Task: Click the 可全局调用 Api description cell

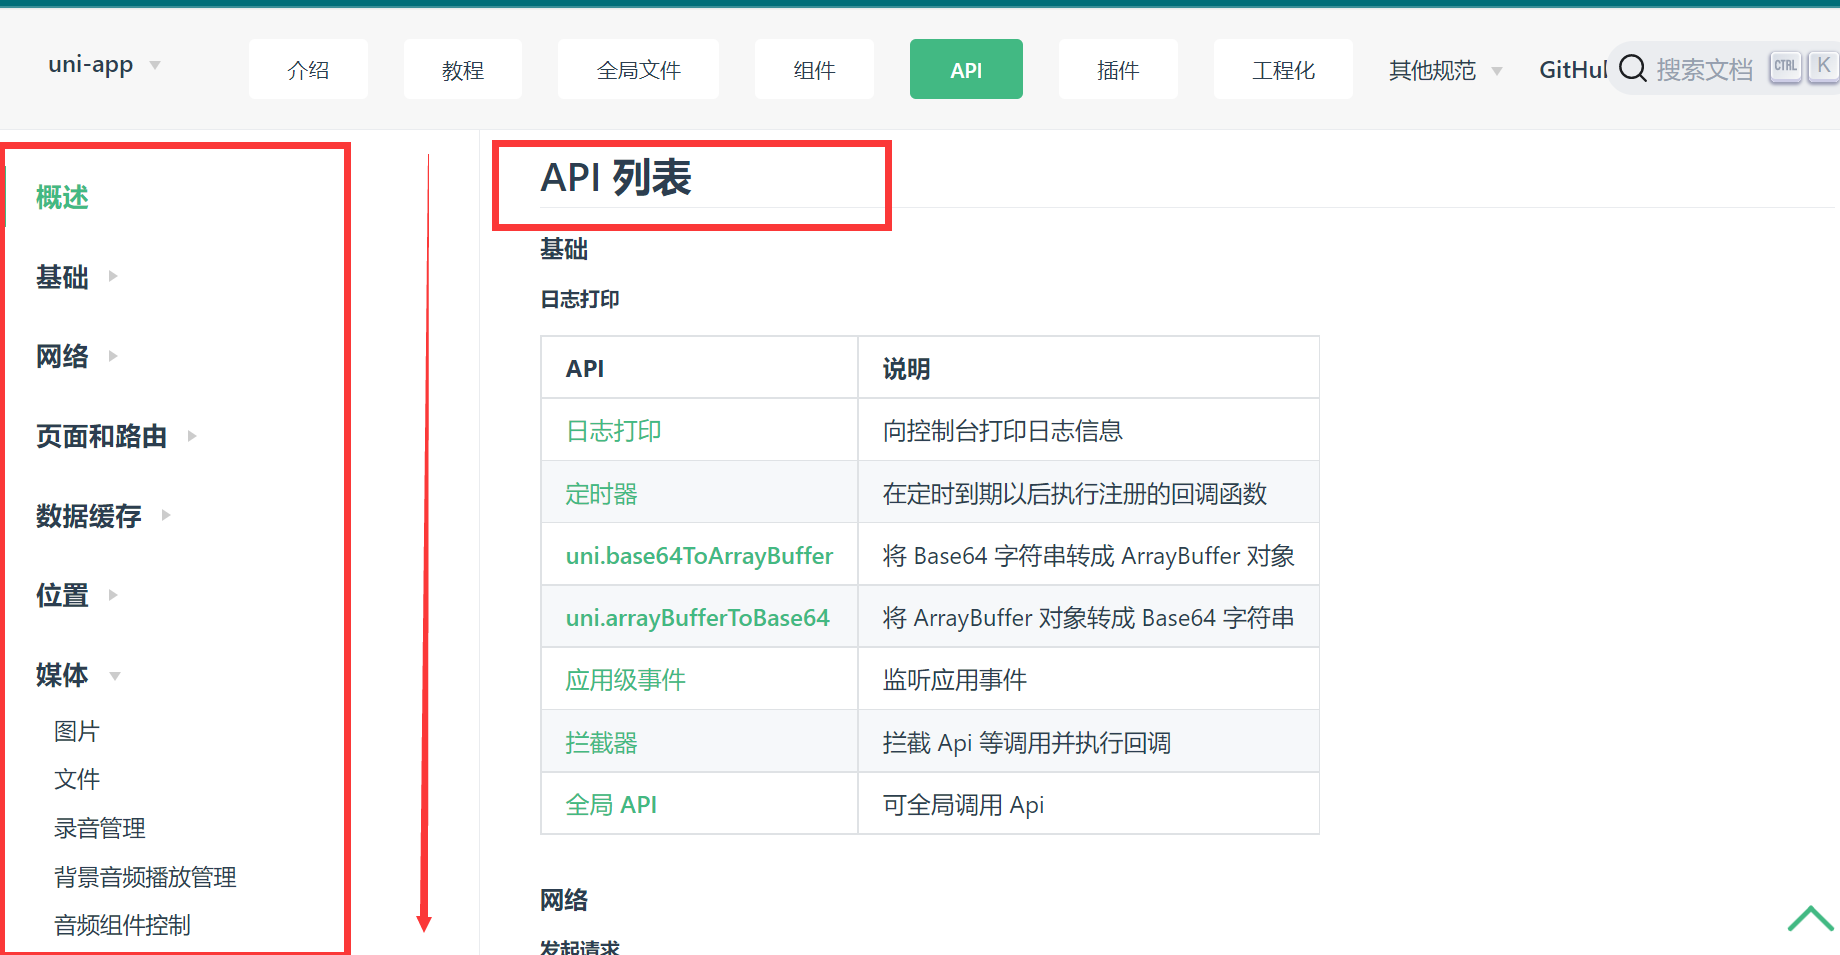Action: (x=1088, y=805)
